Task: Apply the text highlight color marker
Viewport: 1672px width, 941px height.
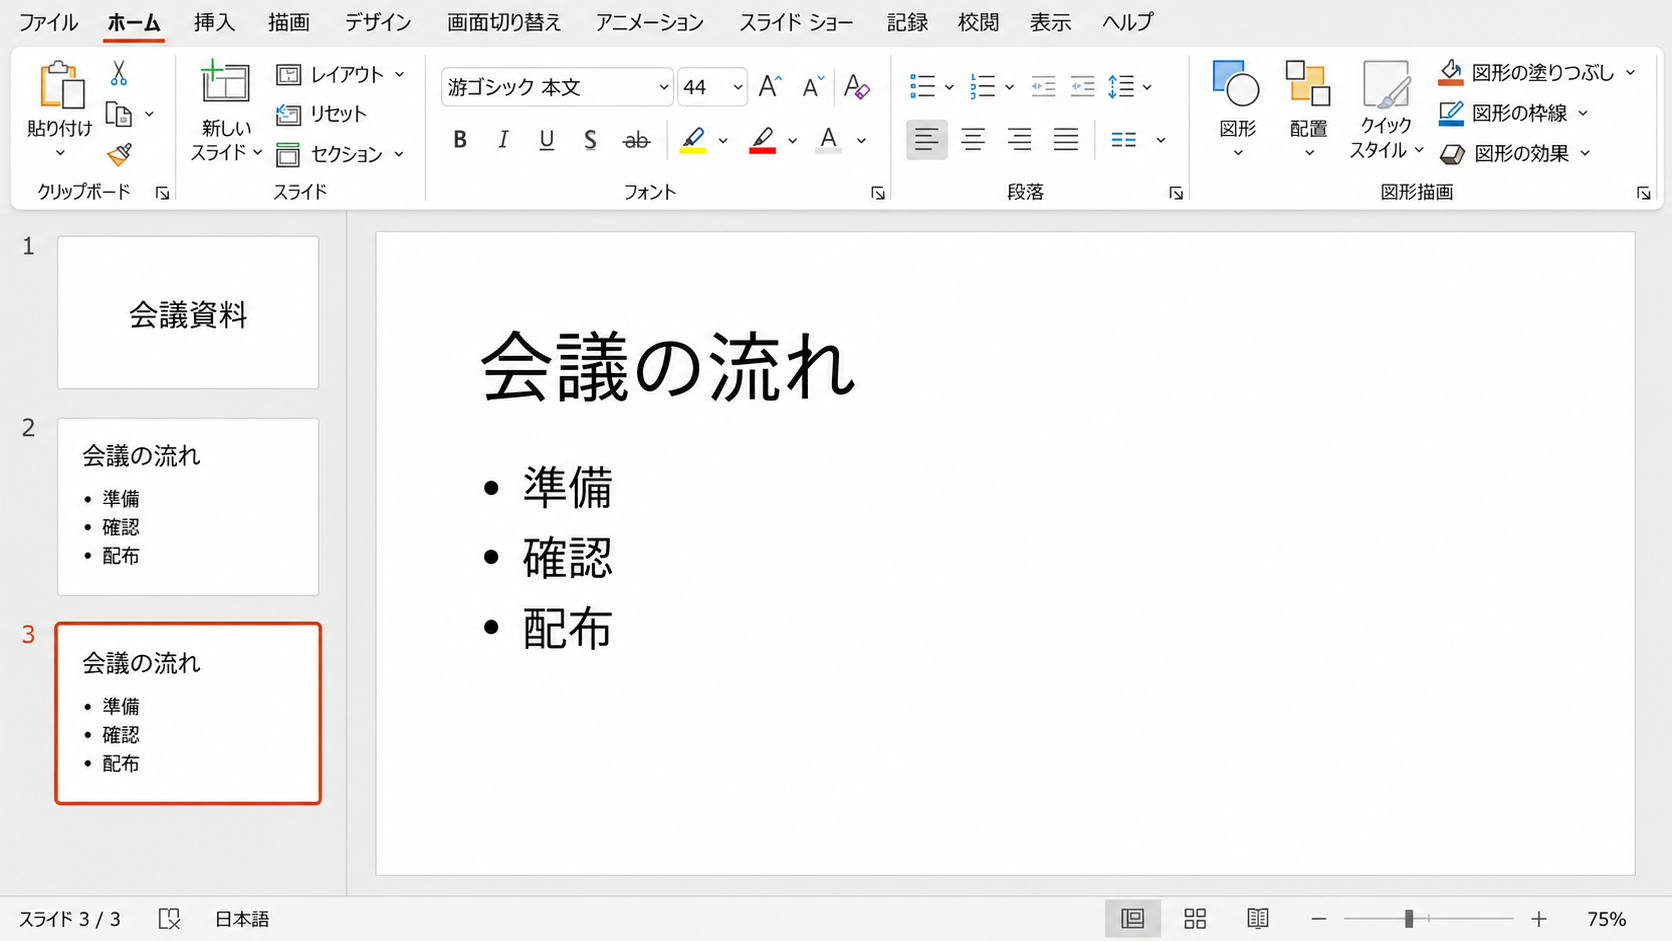Action: click(x=693, y=140)
